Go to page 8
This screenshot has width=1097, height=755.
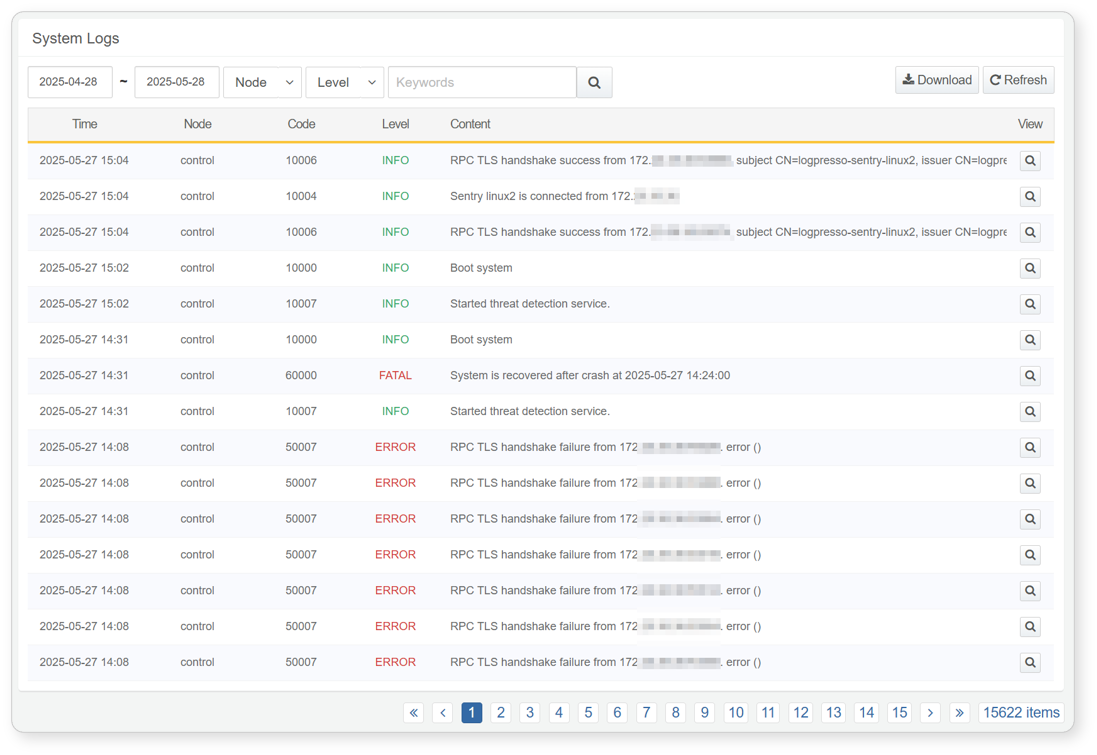pos(675,712)
